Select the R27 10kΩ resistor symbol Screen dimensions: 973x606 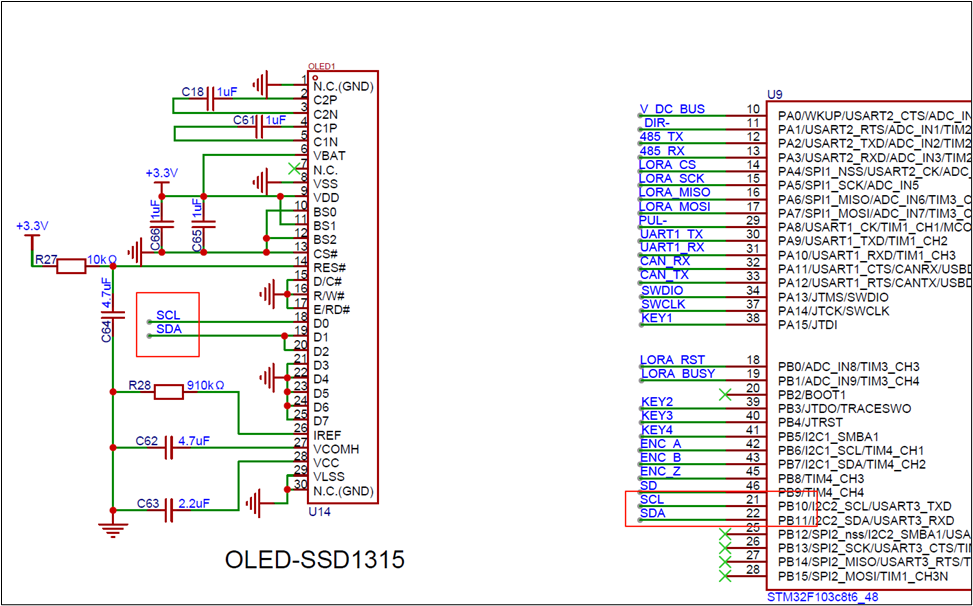coord(71,266)
